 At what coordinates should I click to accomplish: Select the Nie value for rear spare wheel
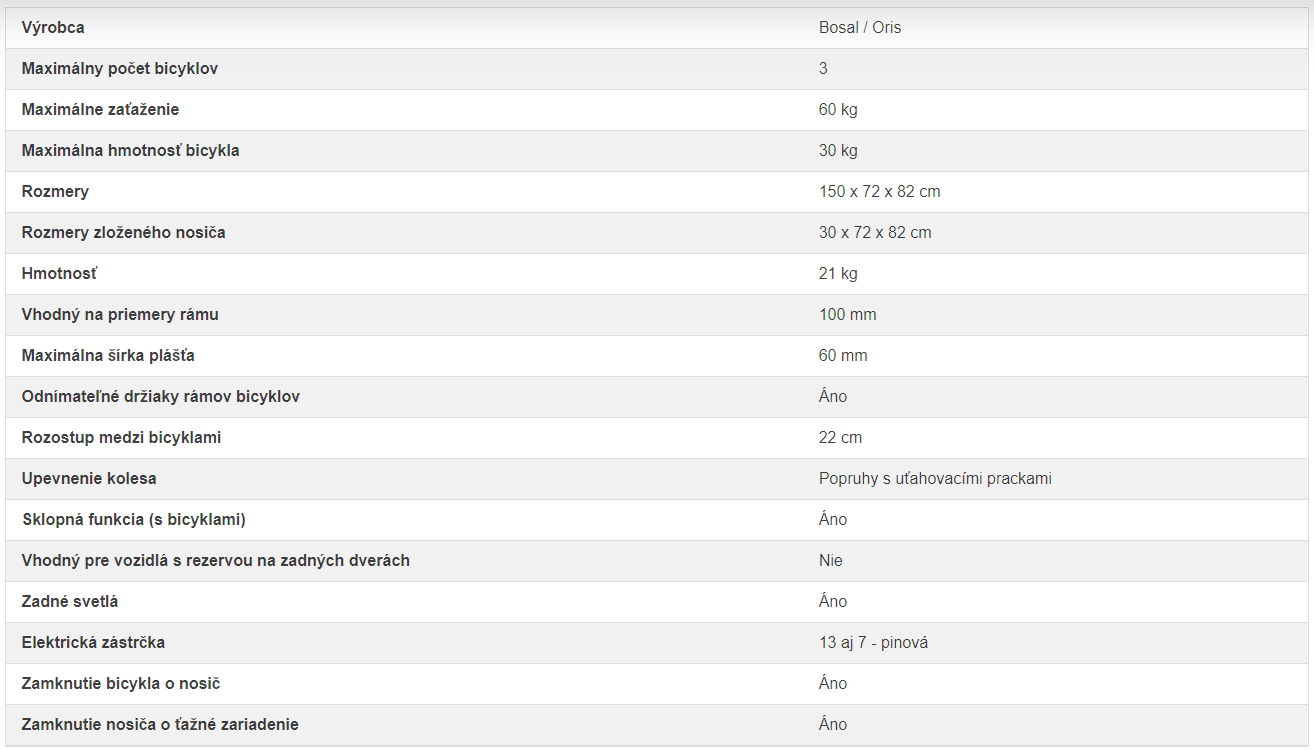tap(831, 561)
